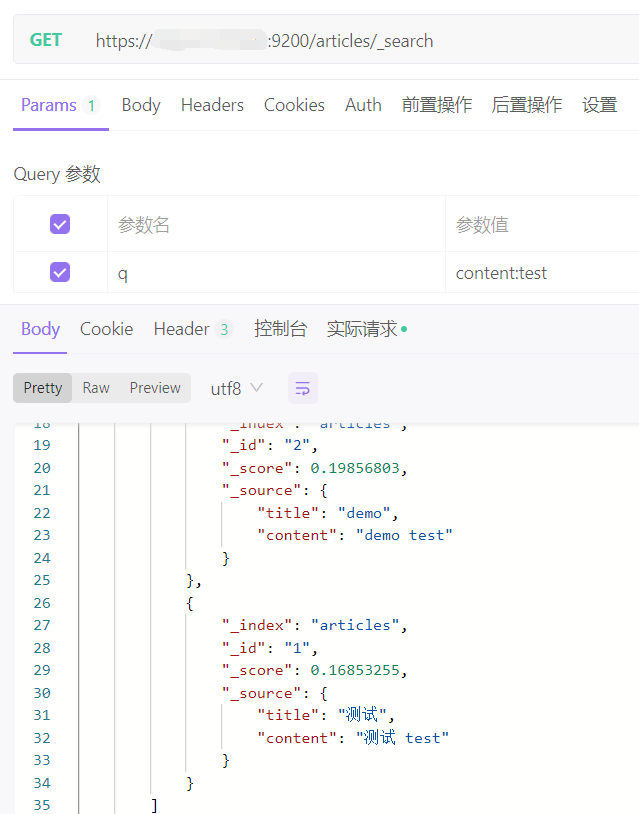
Task: Switch response view to Preview
Action: (155, 388)
